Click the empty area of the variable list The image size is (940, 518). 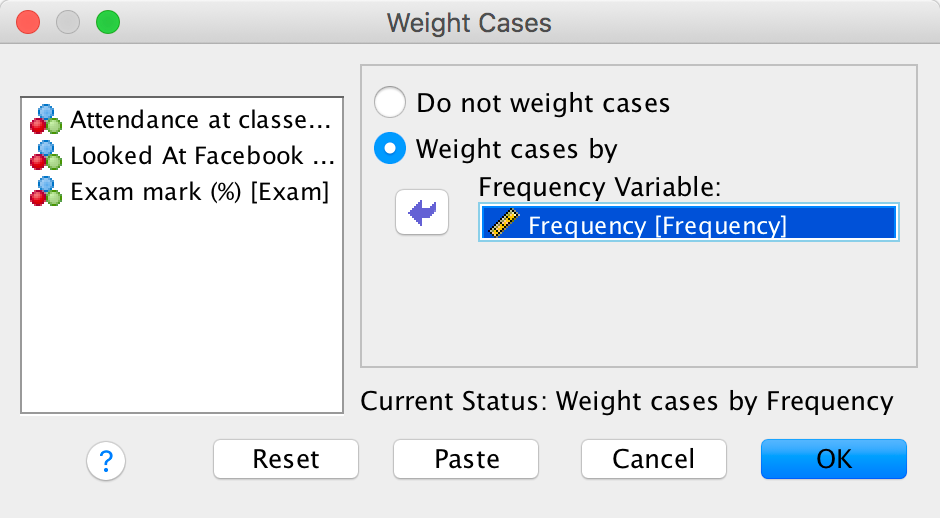[x=182, y=320]
